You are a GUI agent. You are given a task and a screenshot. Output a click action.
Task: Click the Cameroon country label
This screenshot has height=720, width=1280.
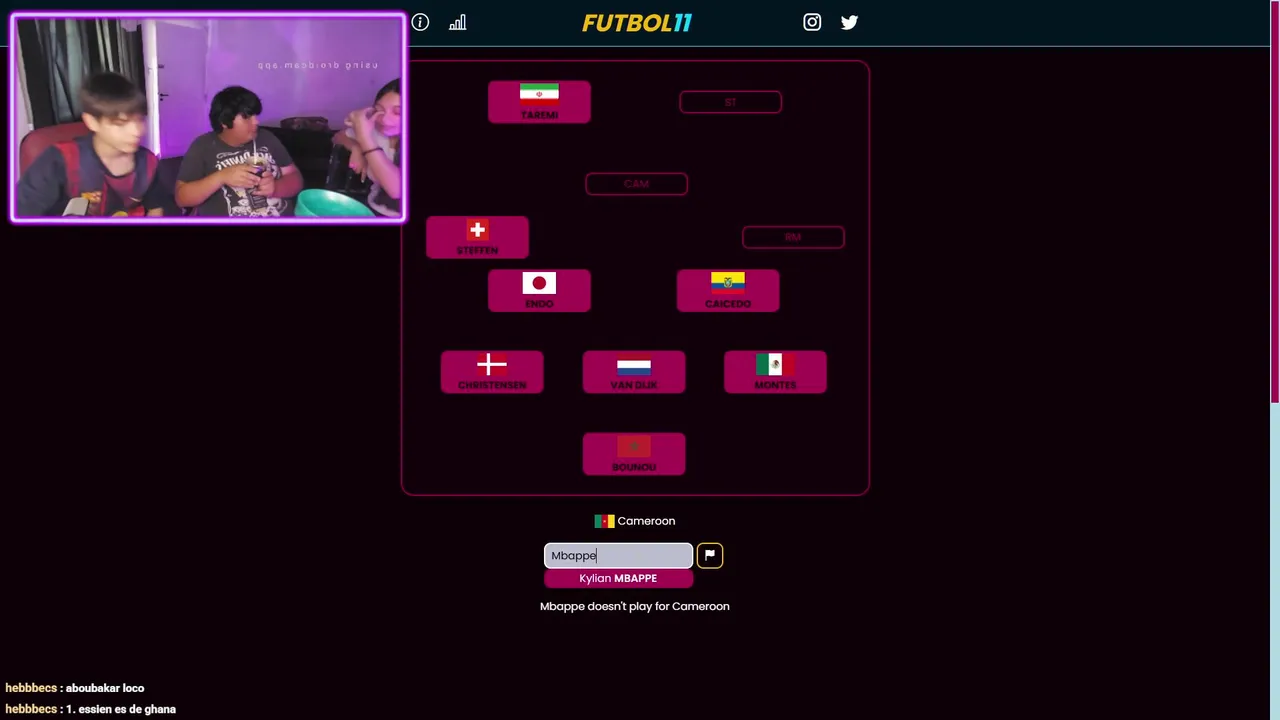[646, 521]
